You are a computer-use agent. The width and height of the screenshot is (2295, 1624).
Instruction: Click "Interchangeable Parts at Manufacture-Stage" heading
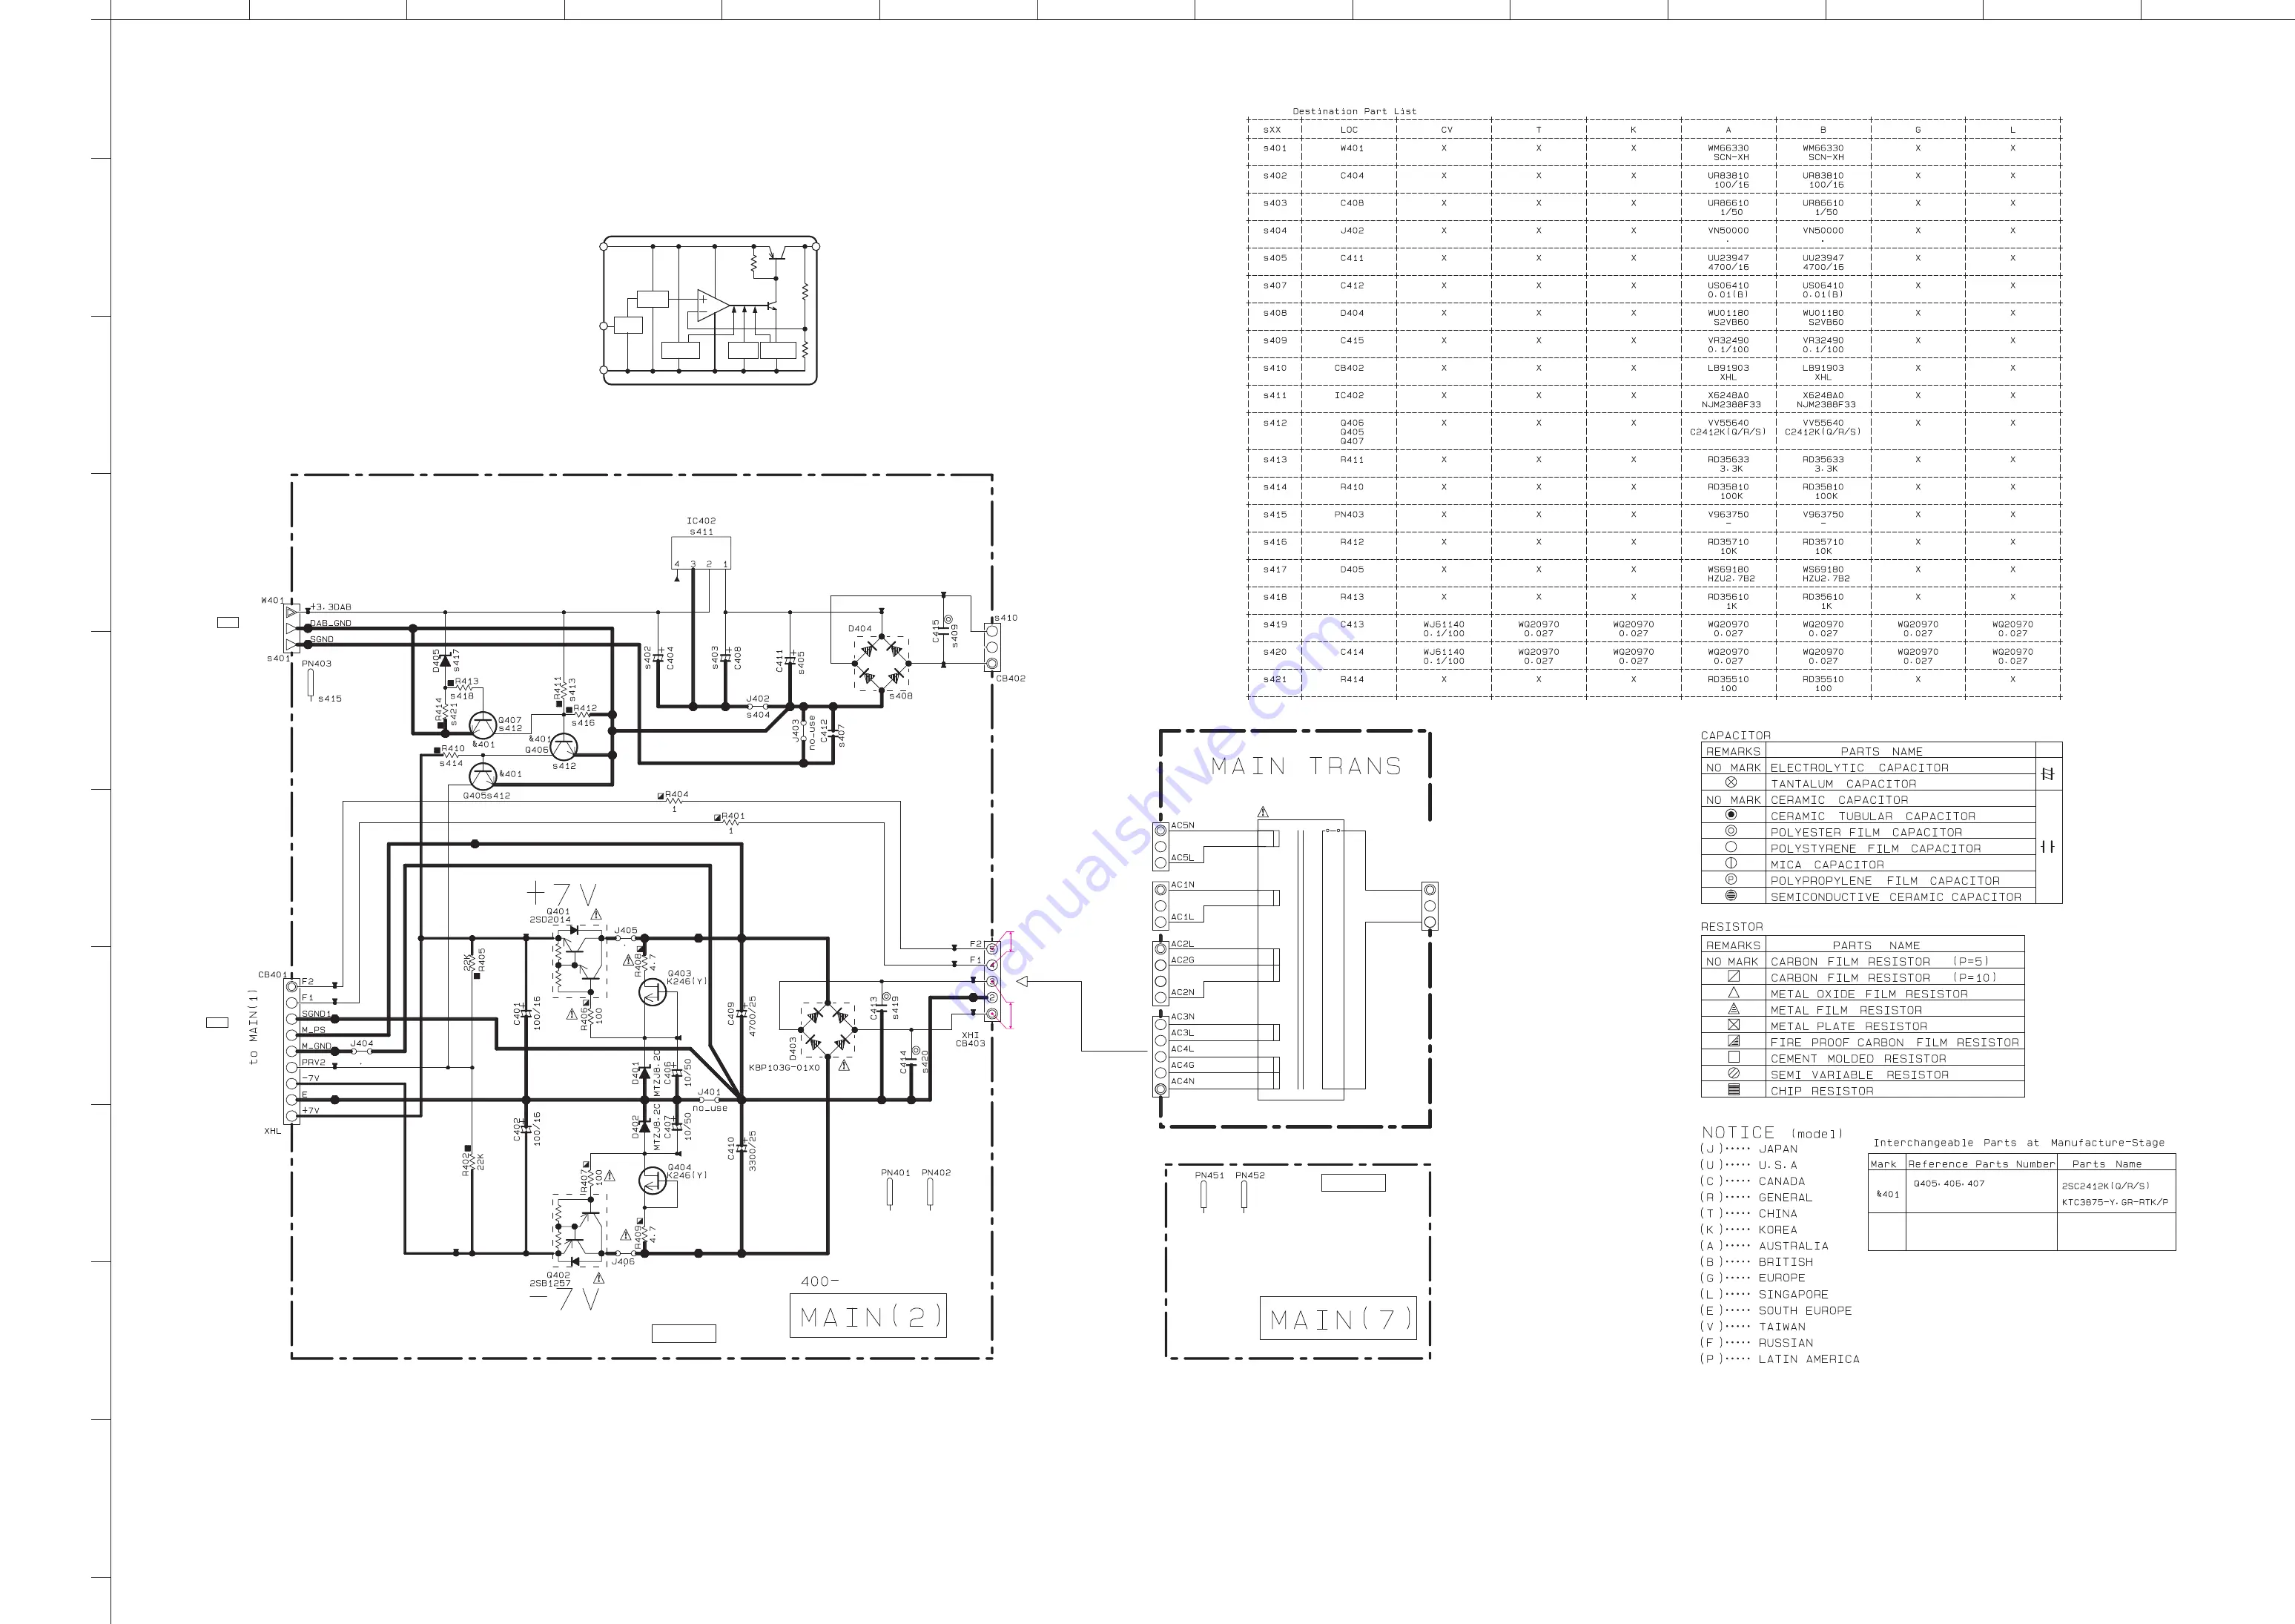pyautogui.click(x=2018, y=1142)
